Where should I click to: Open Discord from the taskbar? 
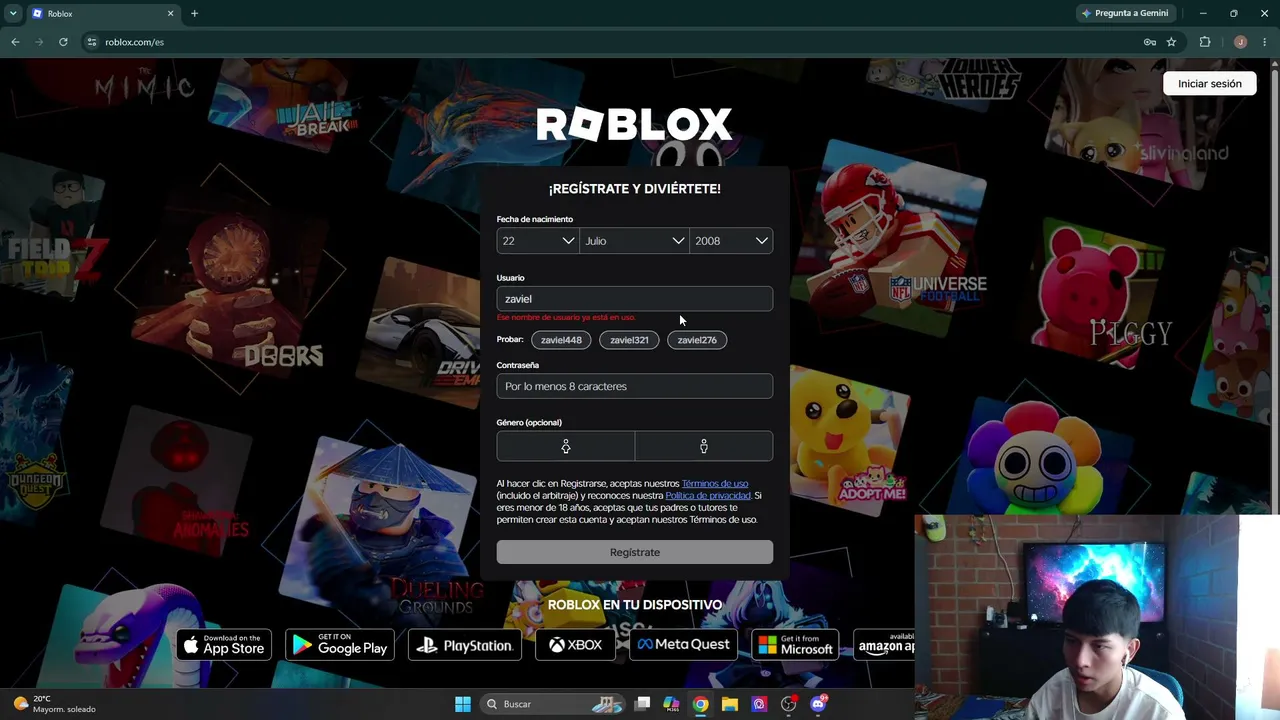[x=818, y=704]
